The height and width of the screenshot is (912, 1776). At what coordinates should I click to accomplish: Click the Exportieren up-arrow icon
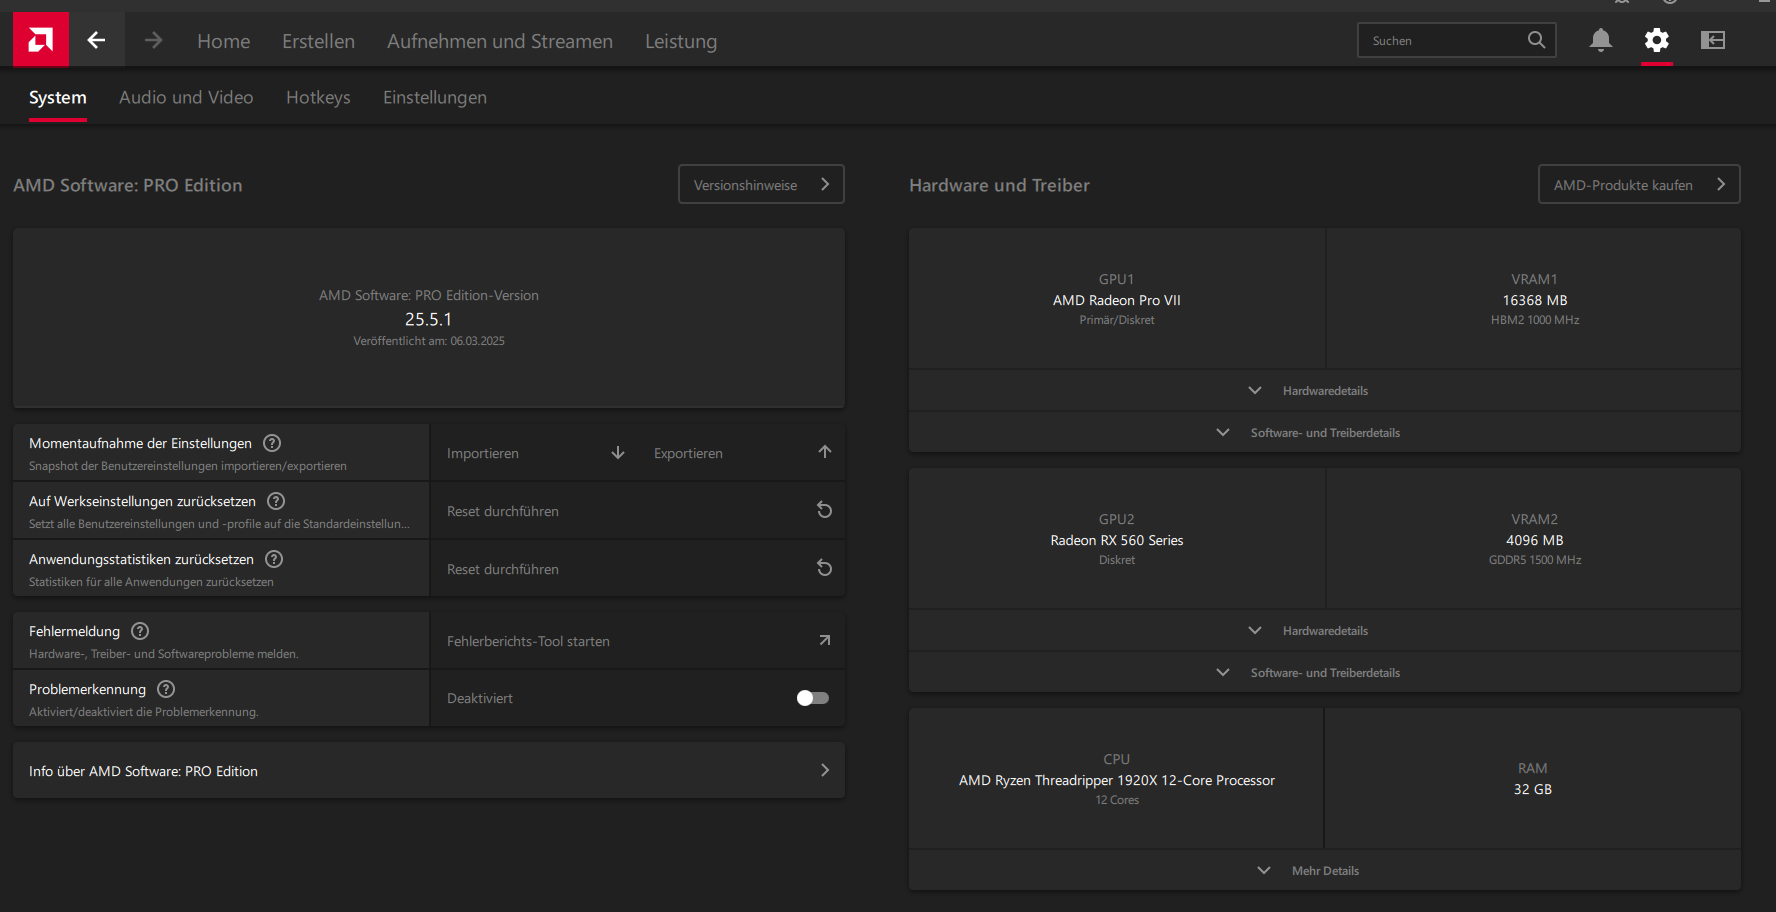point(825,452)
